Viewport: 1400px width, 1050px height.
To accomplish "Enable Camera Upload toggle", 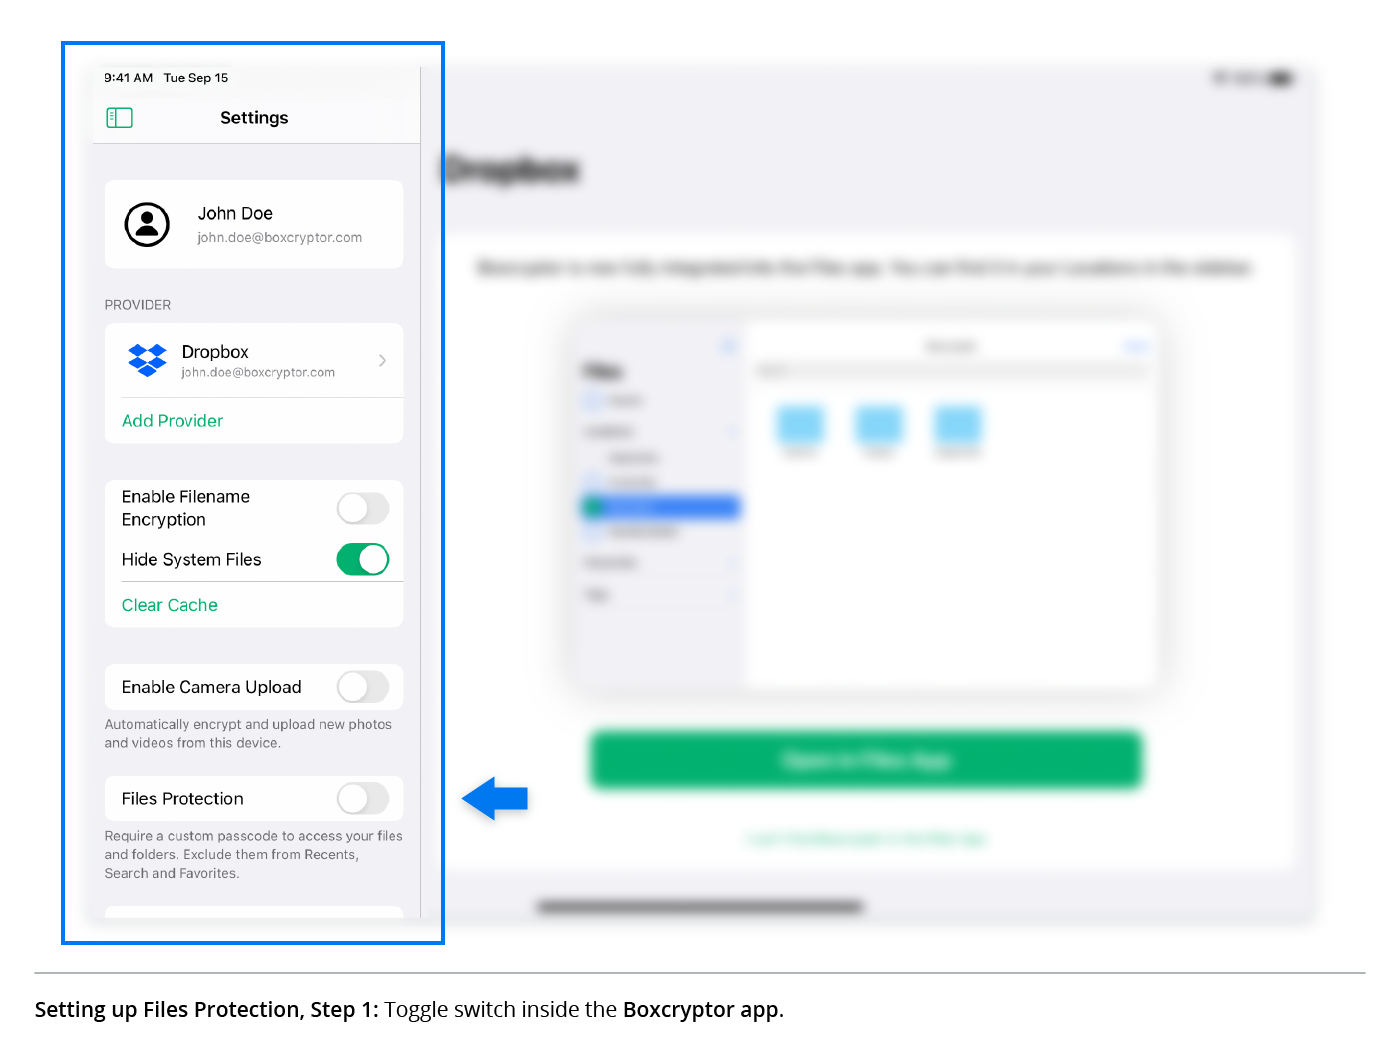I will pyautogui.click(x=363, y=687).
